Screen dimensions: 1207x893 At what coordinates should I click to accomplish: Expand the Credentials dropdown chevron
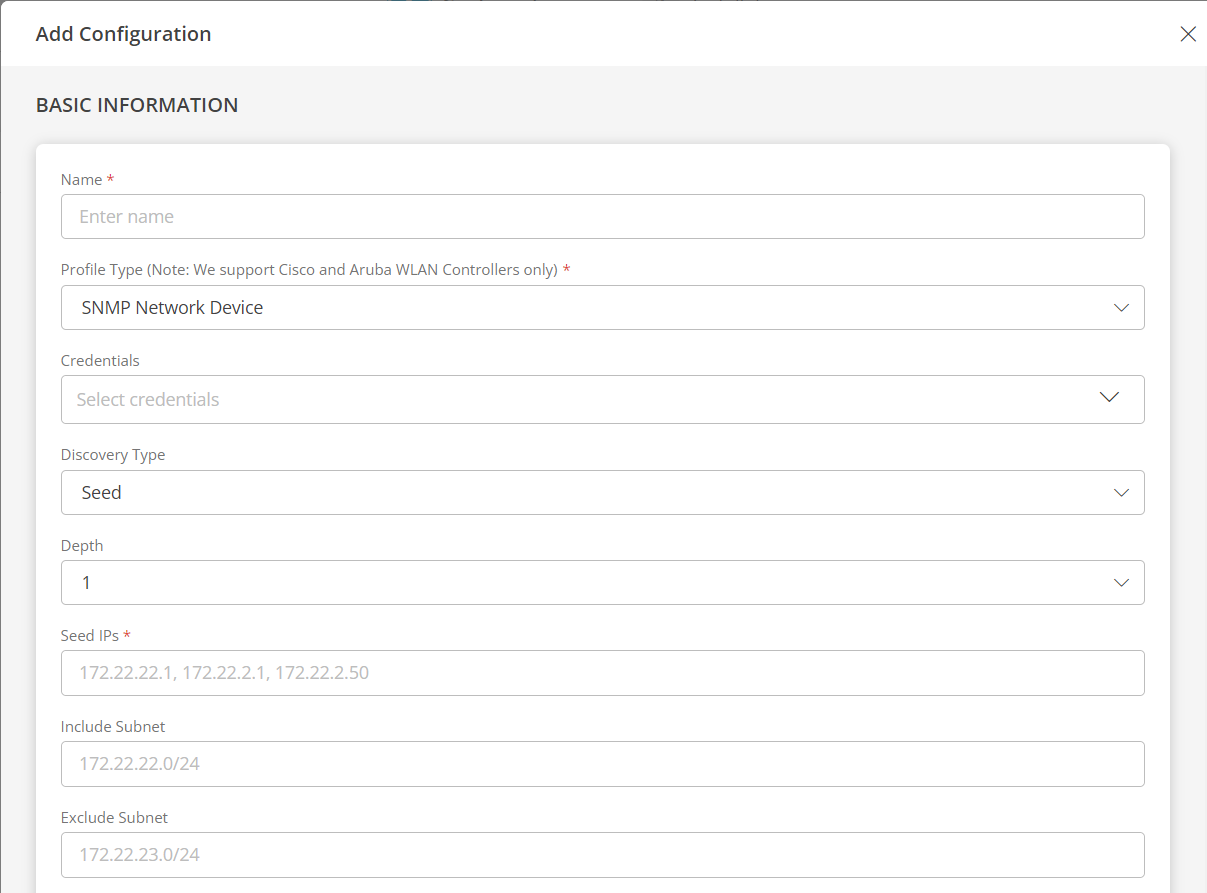point(1109,397)
